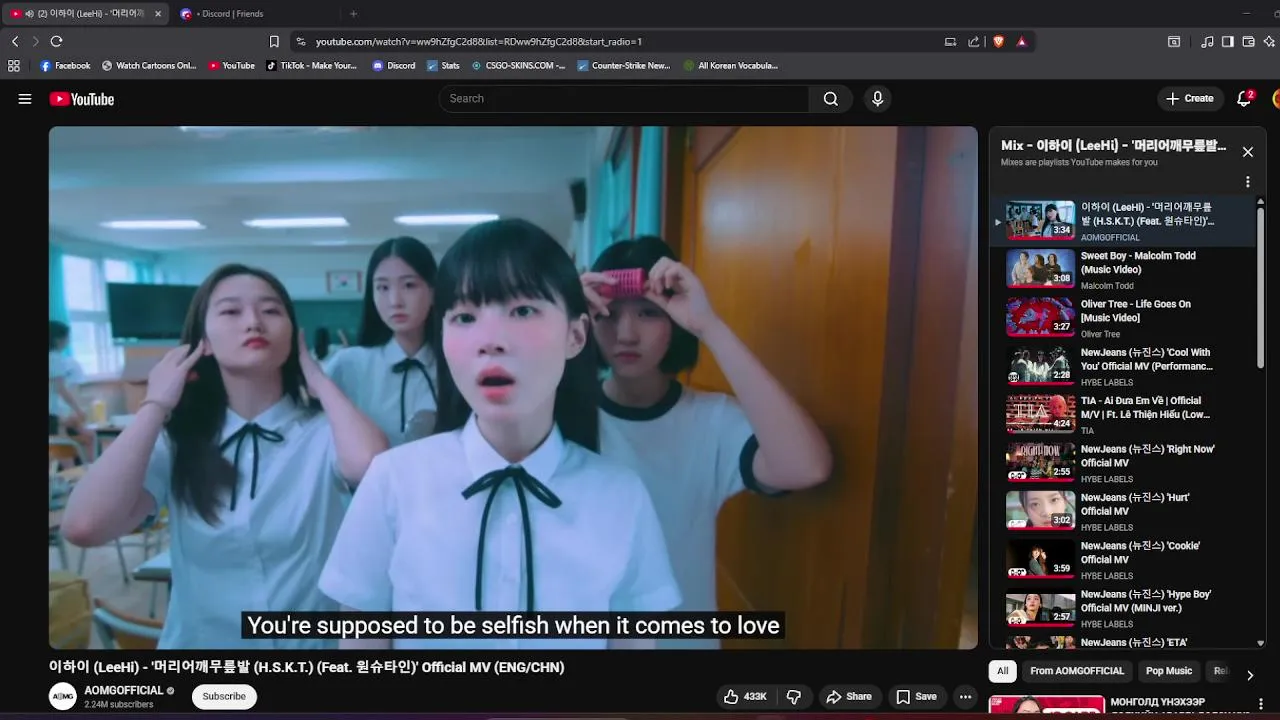Show next filter chips with arrow
The width and height of the screenshot is (1280, 720).
click(x=1249, y=675)
